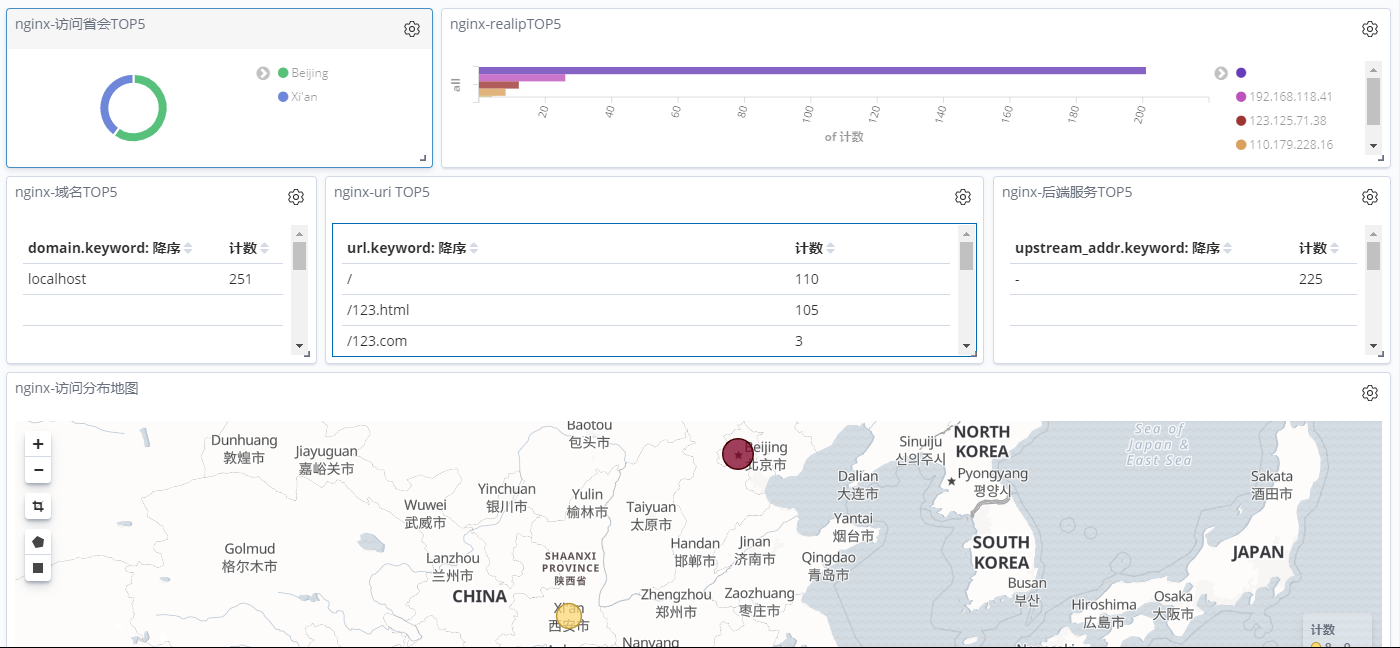1400x648 pixels.
Task: Click the 110.179.228.16 legend color dot
Action: tap(1241, 145)
